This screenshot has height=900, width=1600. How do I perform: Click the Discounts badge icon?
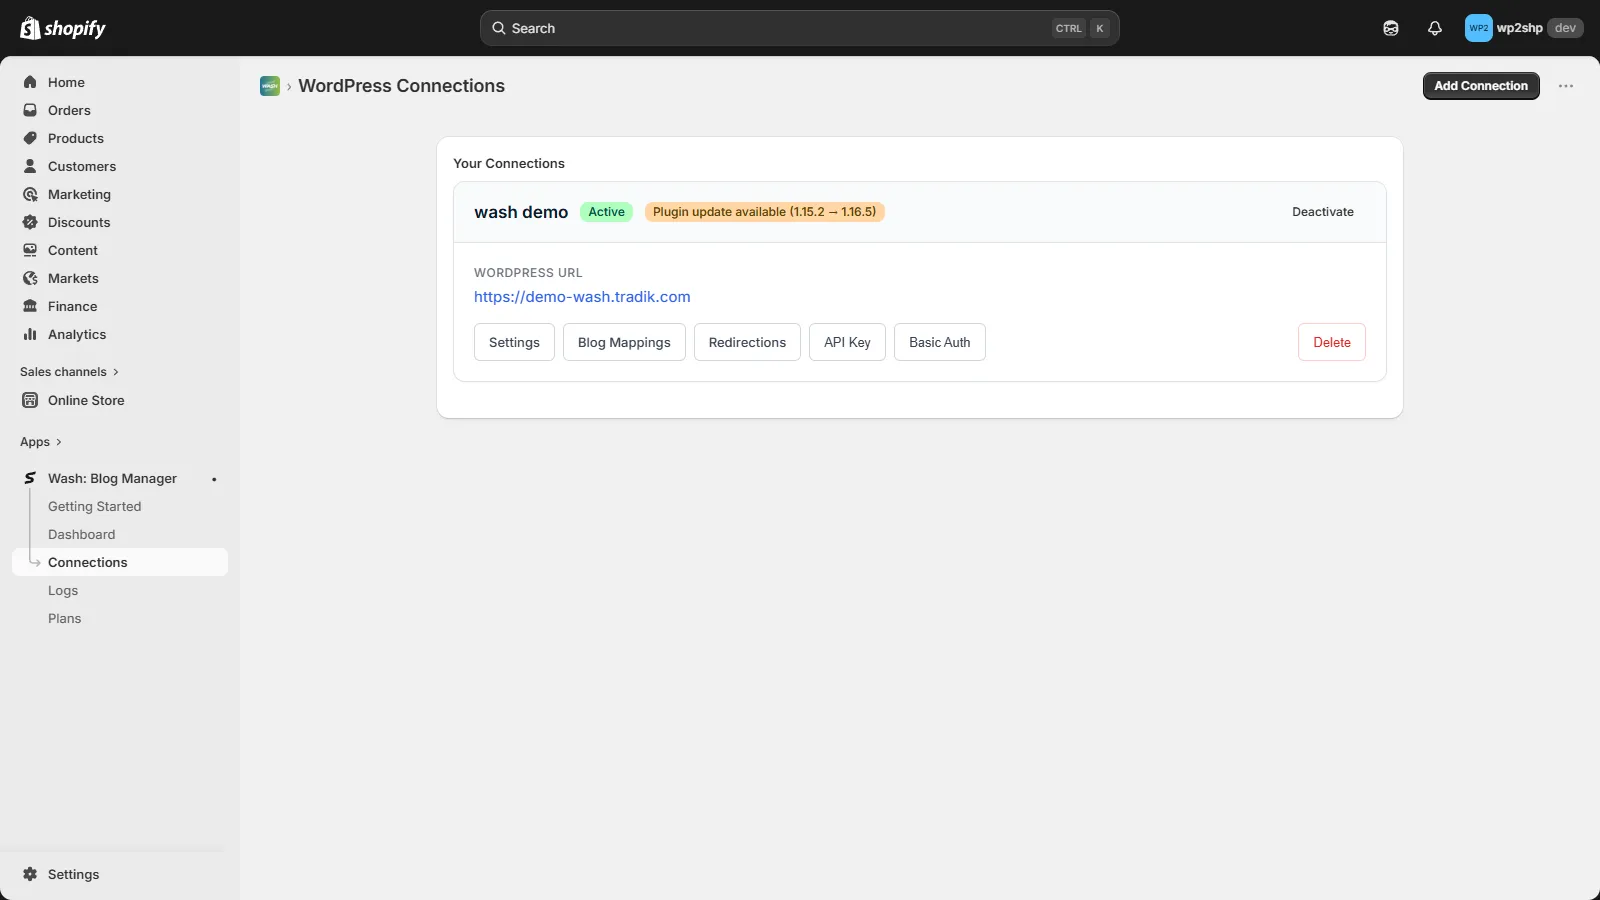coord(30,222)
